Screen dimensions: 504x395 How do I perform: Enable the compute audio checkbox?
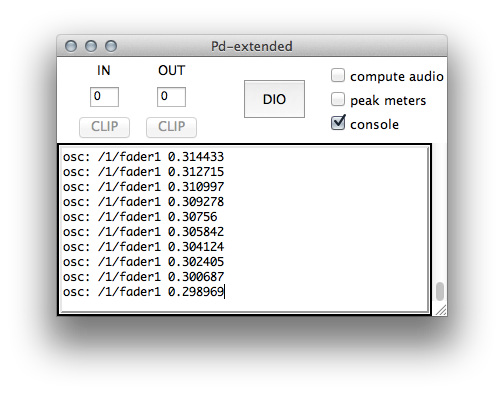click(338, 75)
